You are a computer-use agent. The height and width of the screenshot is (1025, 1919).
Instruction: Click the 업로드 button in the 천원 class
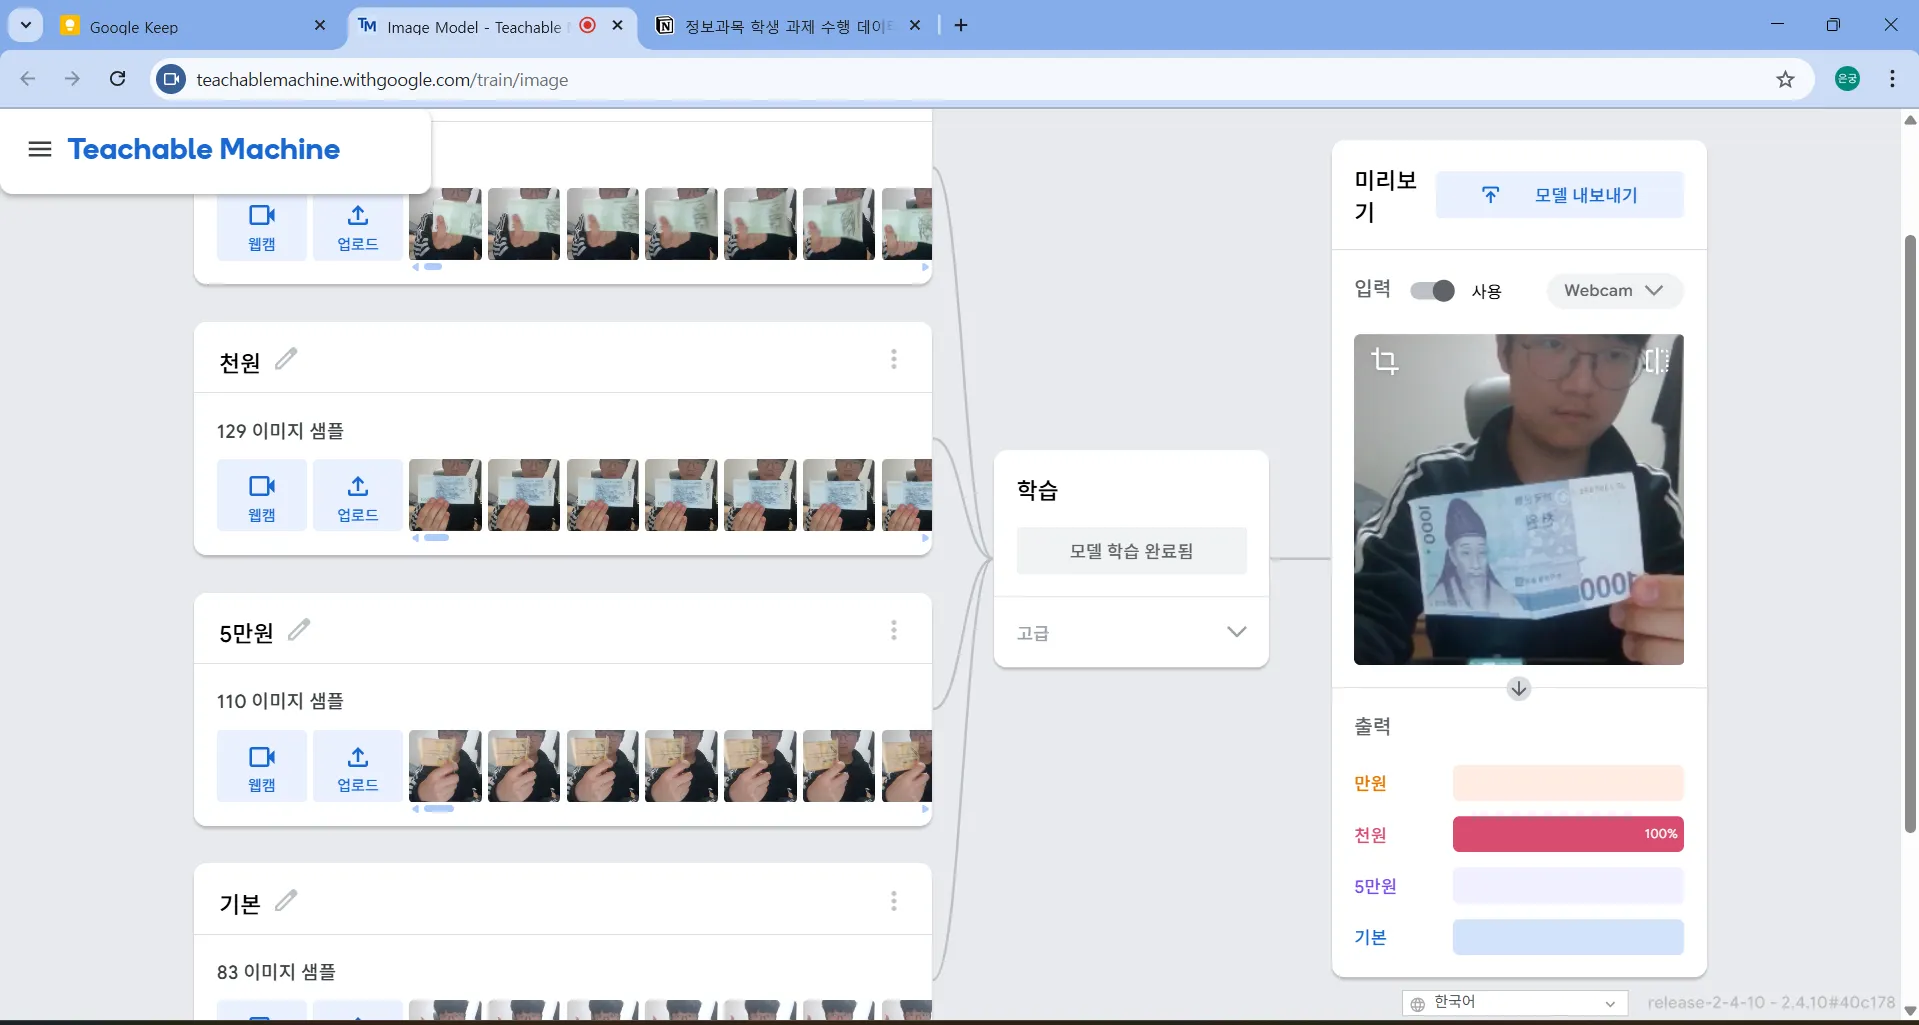tap(358, 496)
